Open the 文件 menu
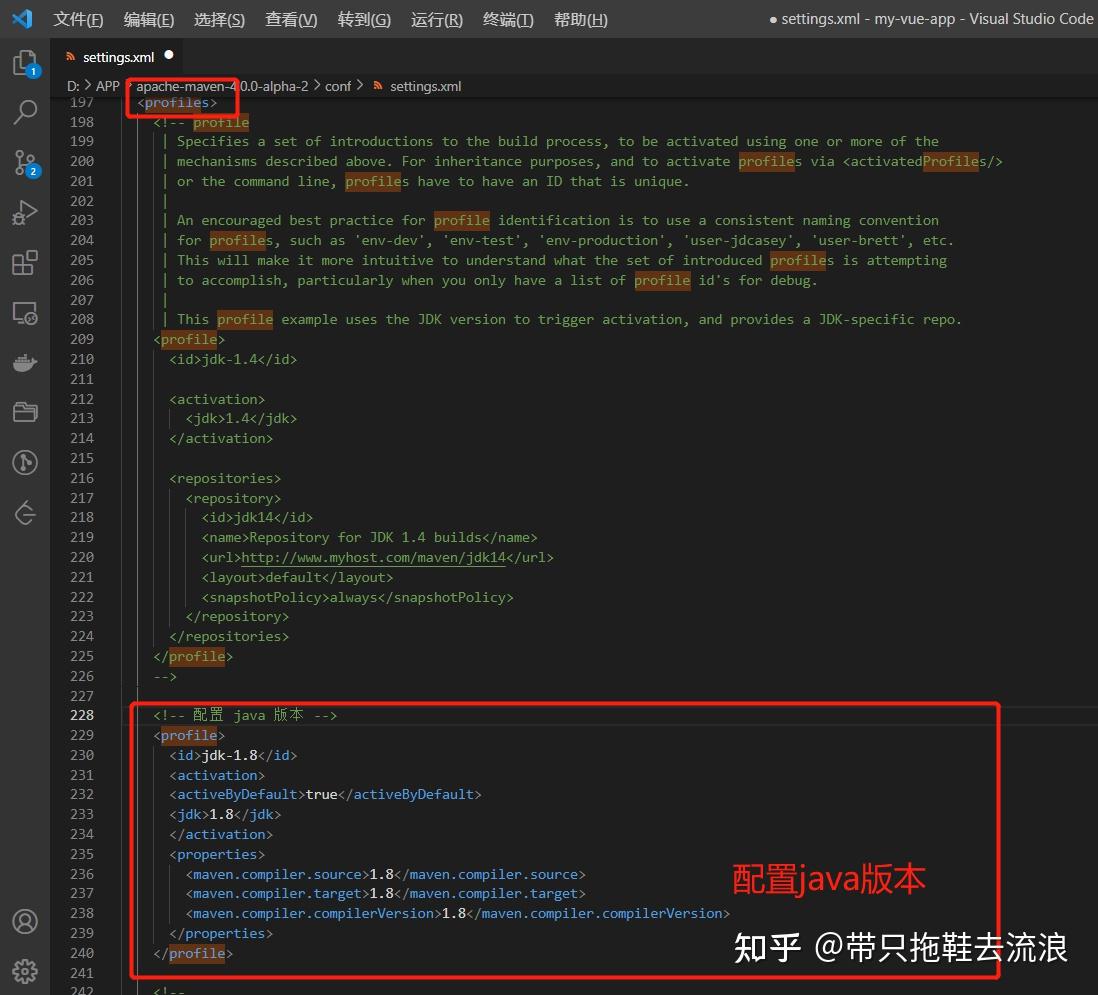 point(78,19)
